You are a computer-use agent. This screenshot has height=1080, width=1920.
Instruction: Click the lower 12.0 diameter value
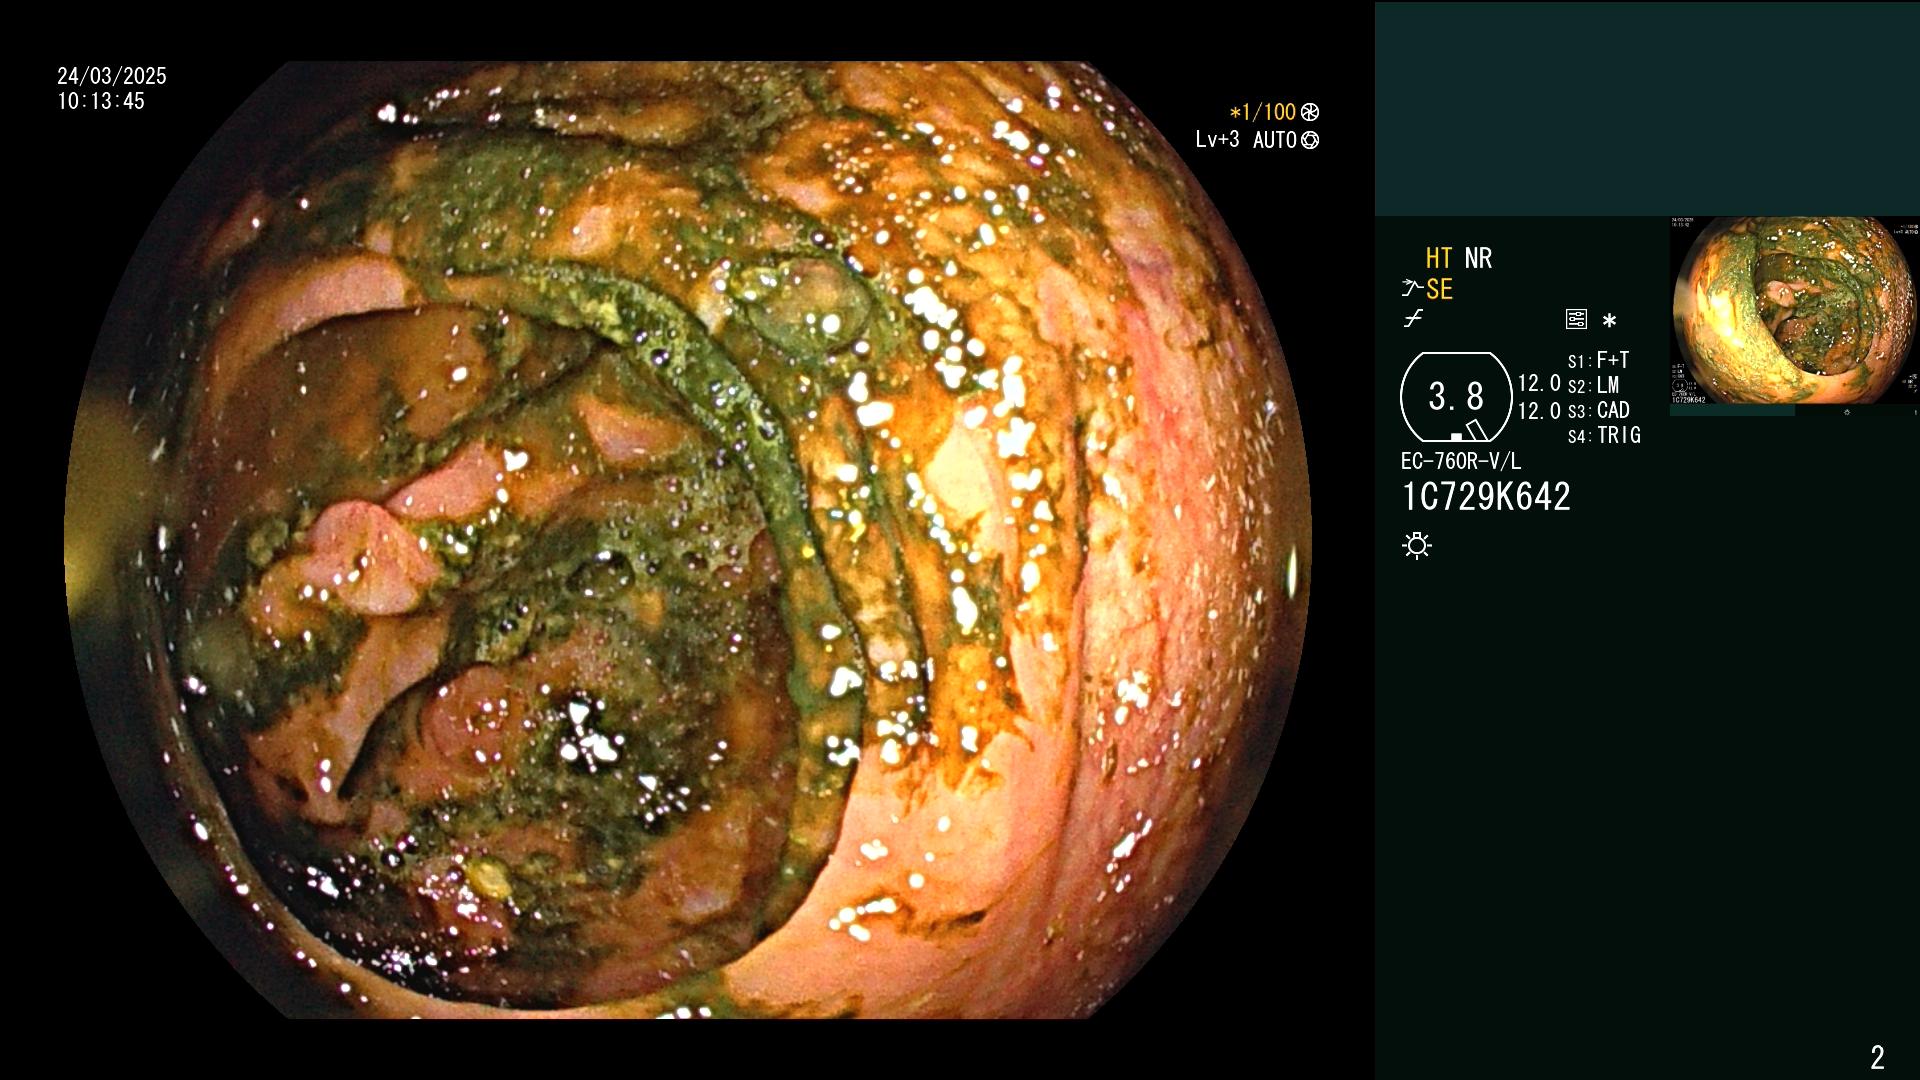click(x=1539, y=411)
